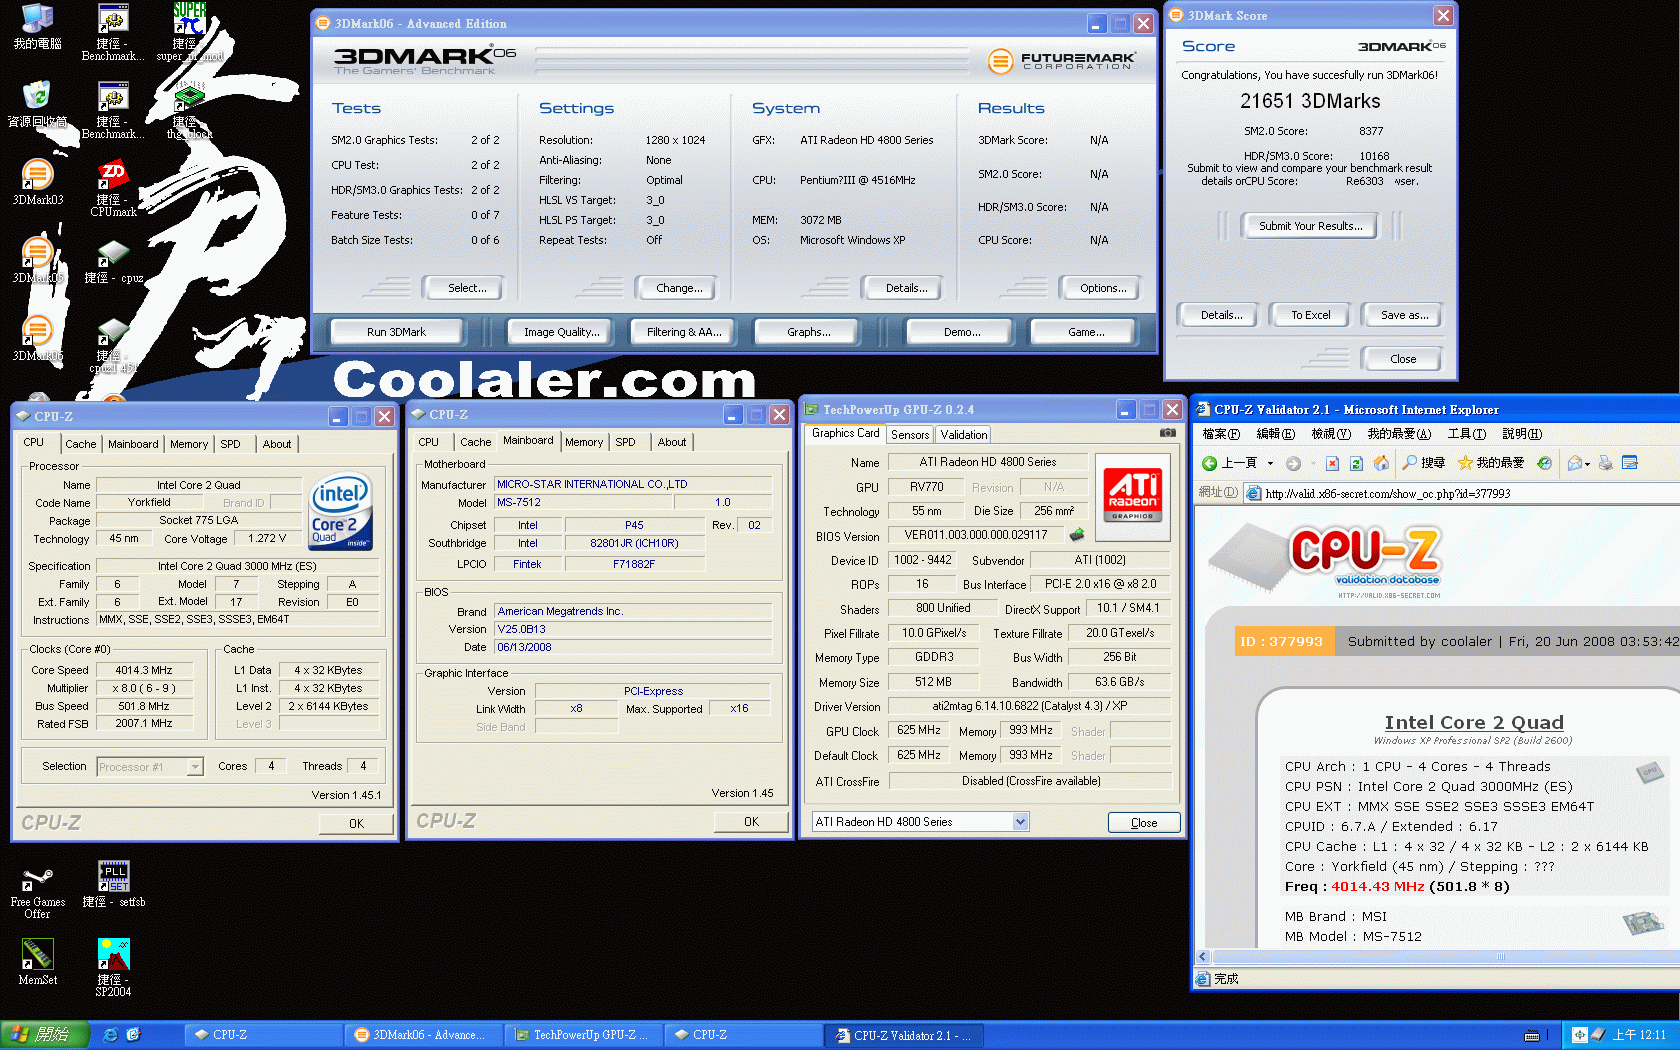Click the Start button on taskbar
Screen dimensions: 1680x1050
tap(44, 1035)
